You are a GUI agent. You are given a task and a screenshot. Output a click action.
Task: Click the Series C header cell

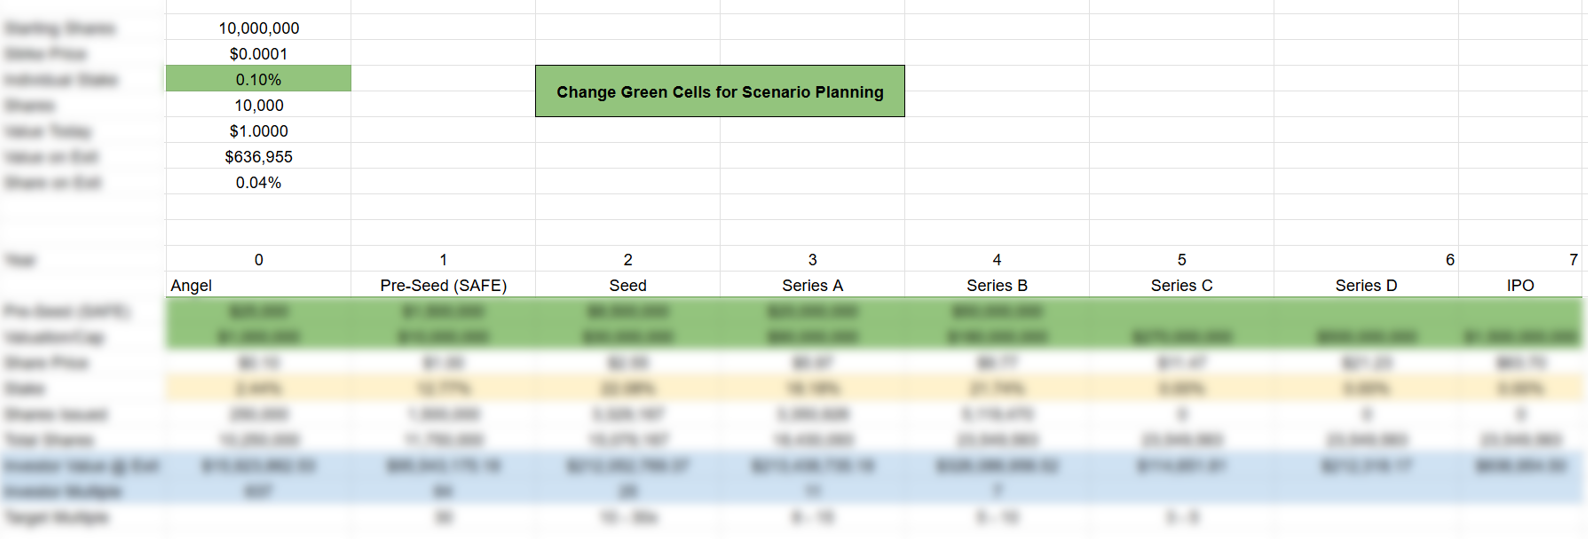(1181, 285)
